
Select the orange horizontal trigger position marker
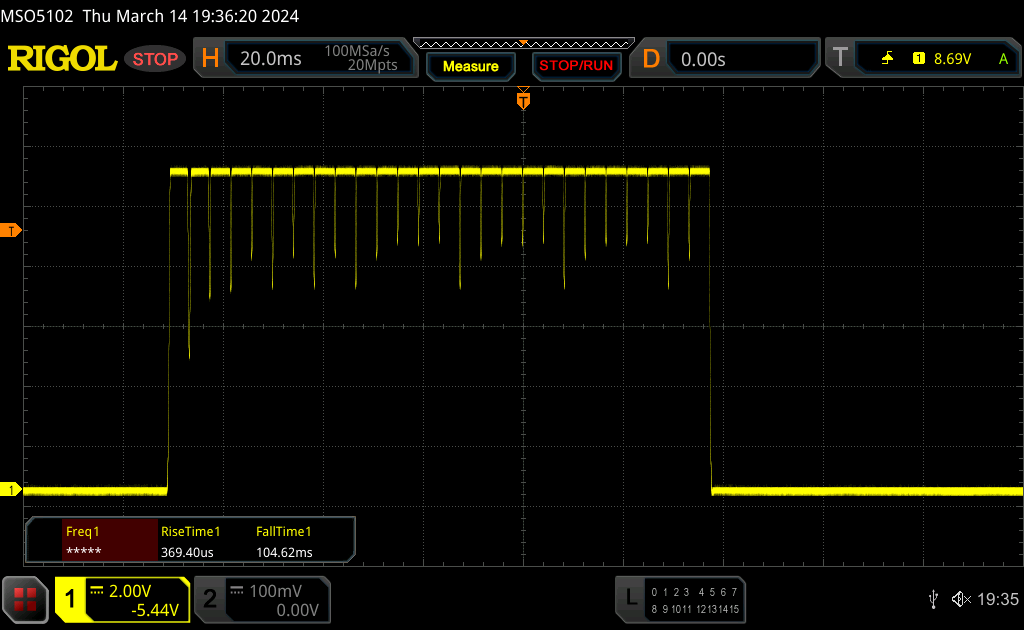tap(522, 100)
